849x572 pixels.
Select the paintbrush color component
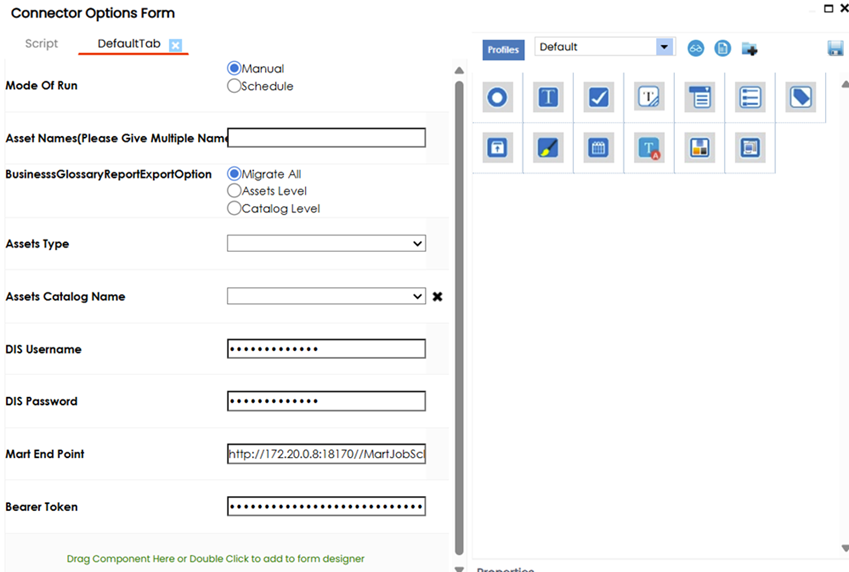pyautogui.click(x=548, y=148)
